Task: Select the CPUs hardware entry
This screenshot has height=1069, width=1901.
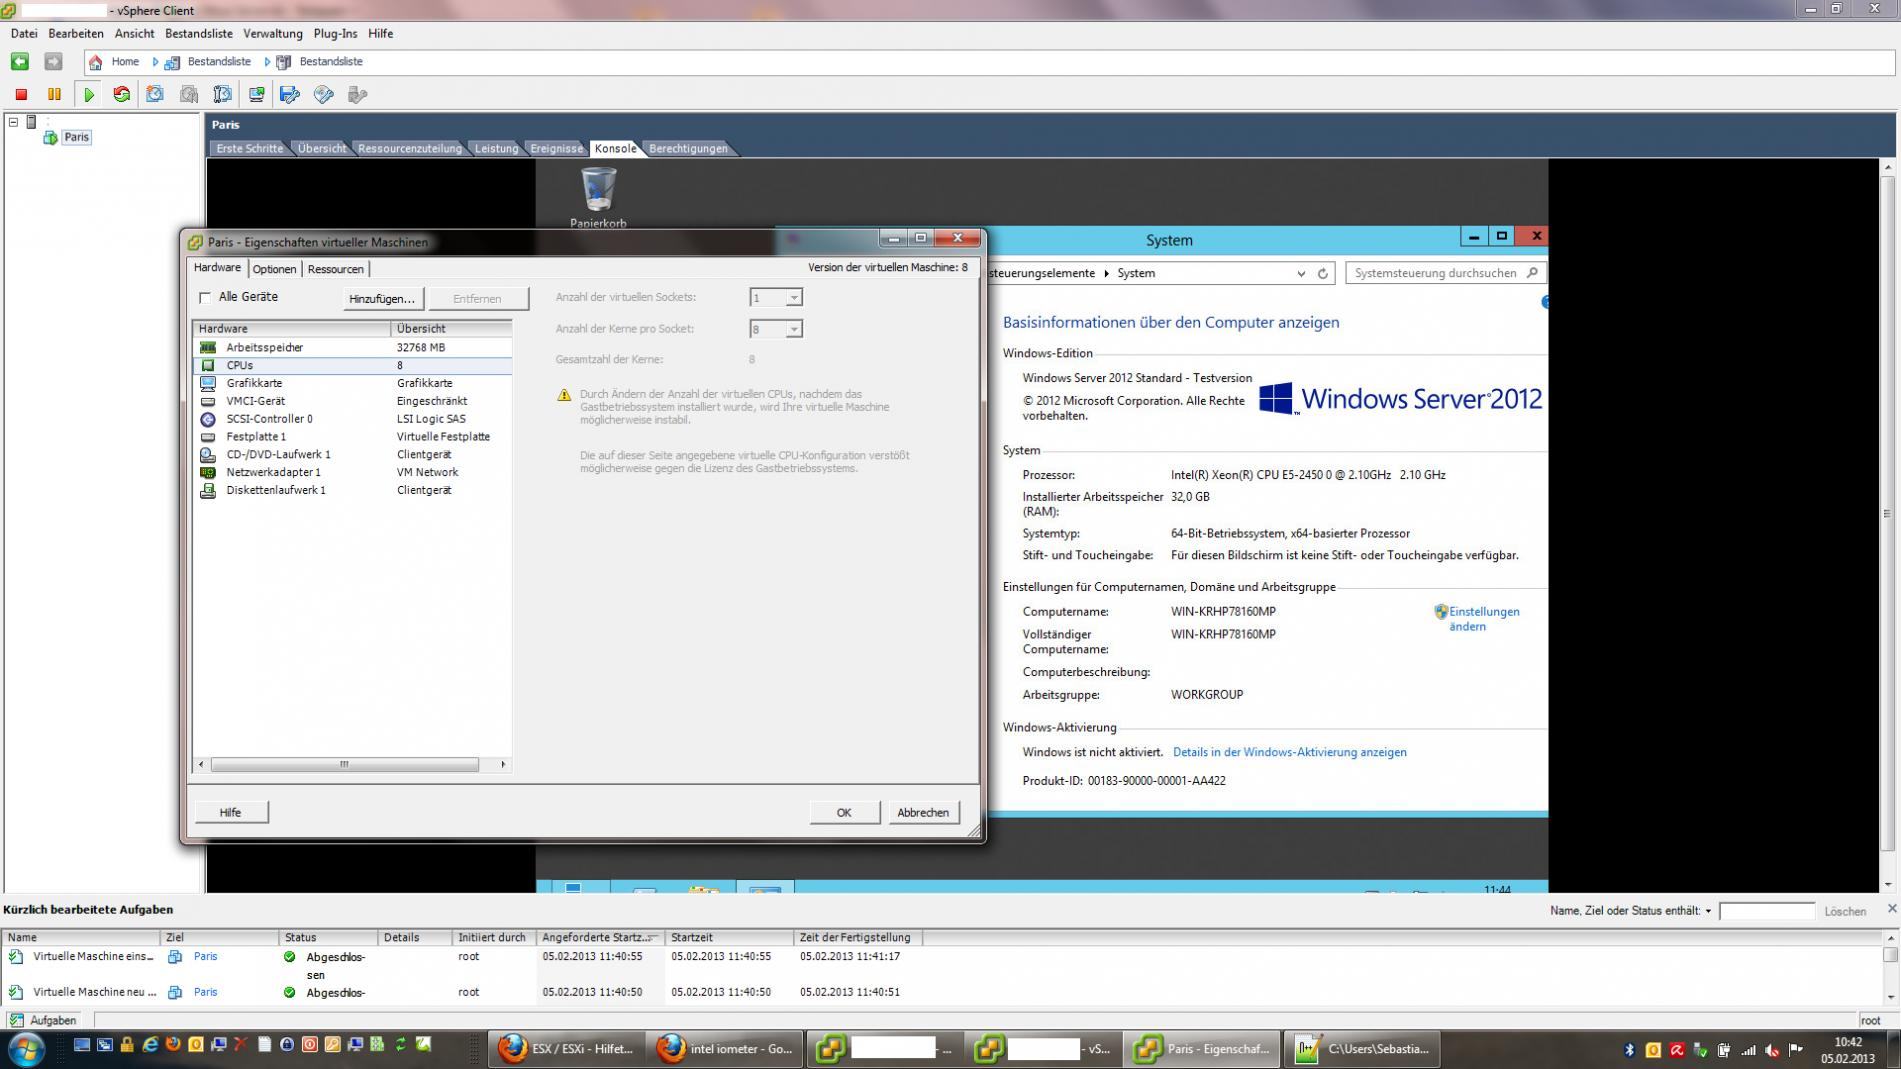Action: 352,365
